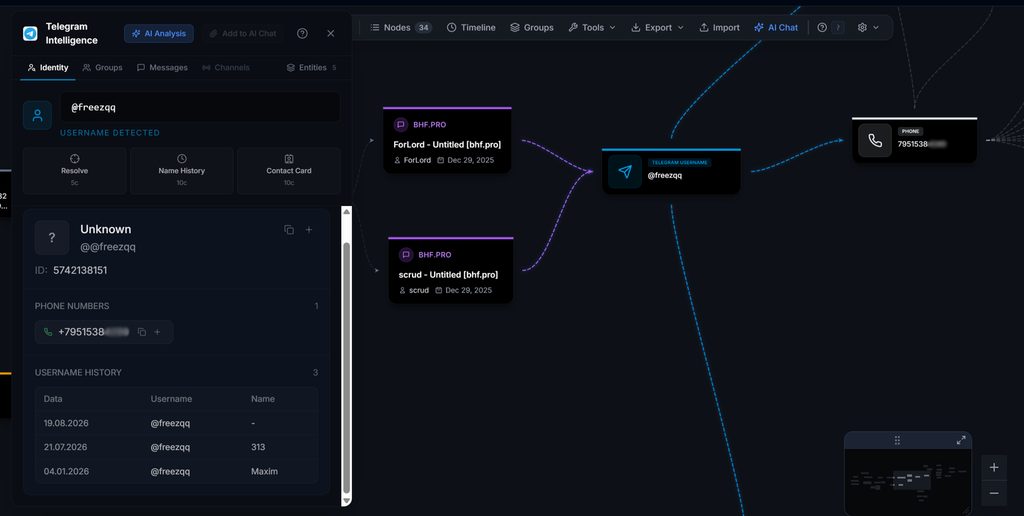Image resolution: width=1024 pixels, height=516 pixels.
Task: Switch to the Messages tab
Action: 162,67
